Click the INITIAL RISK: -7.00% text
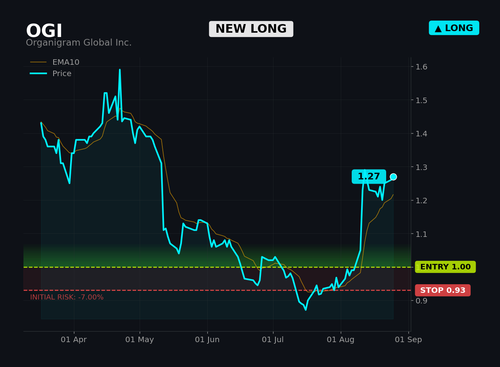The width and height of the screenshot is (500, 367). [67, 297]
